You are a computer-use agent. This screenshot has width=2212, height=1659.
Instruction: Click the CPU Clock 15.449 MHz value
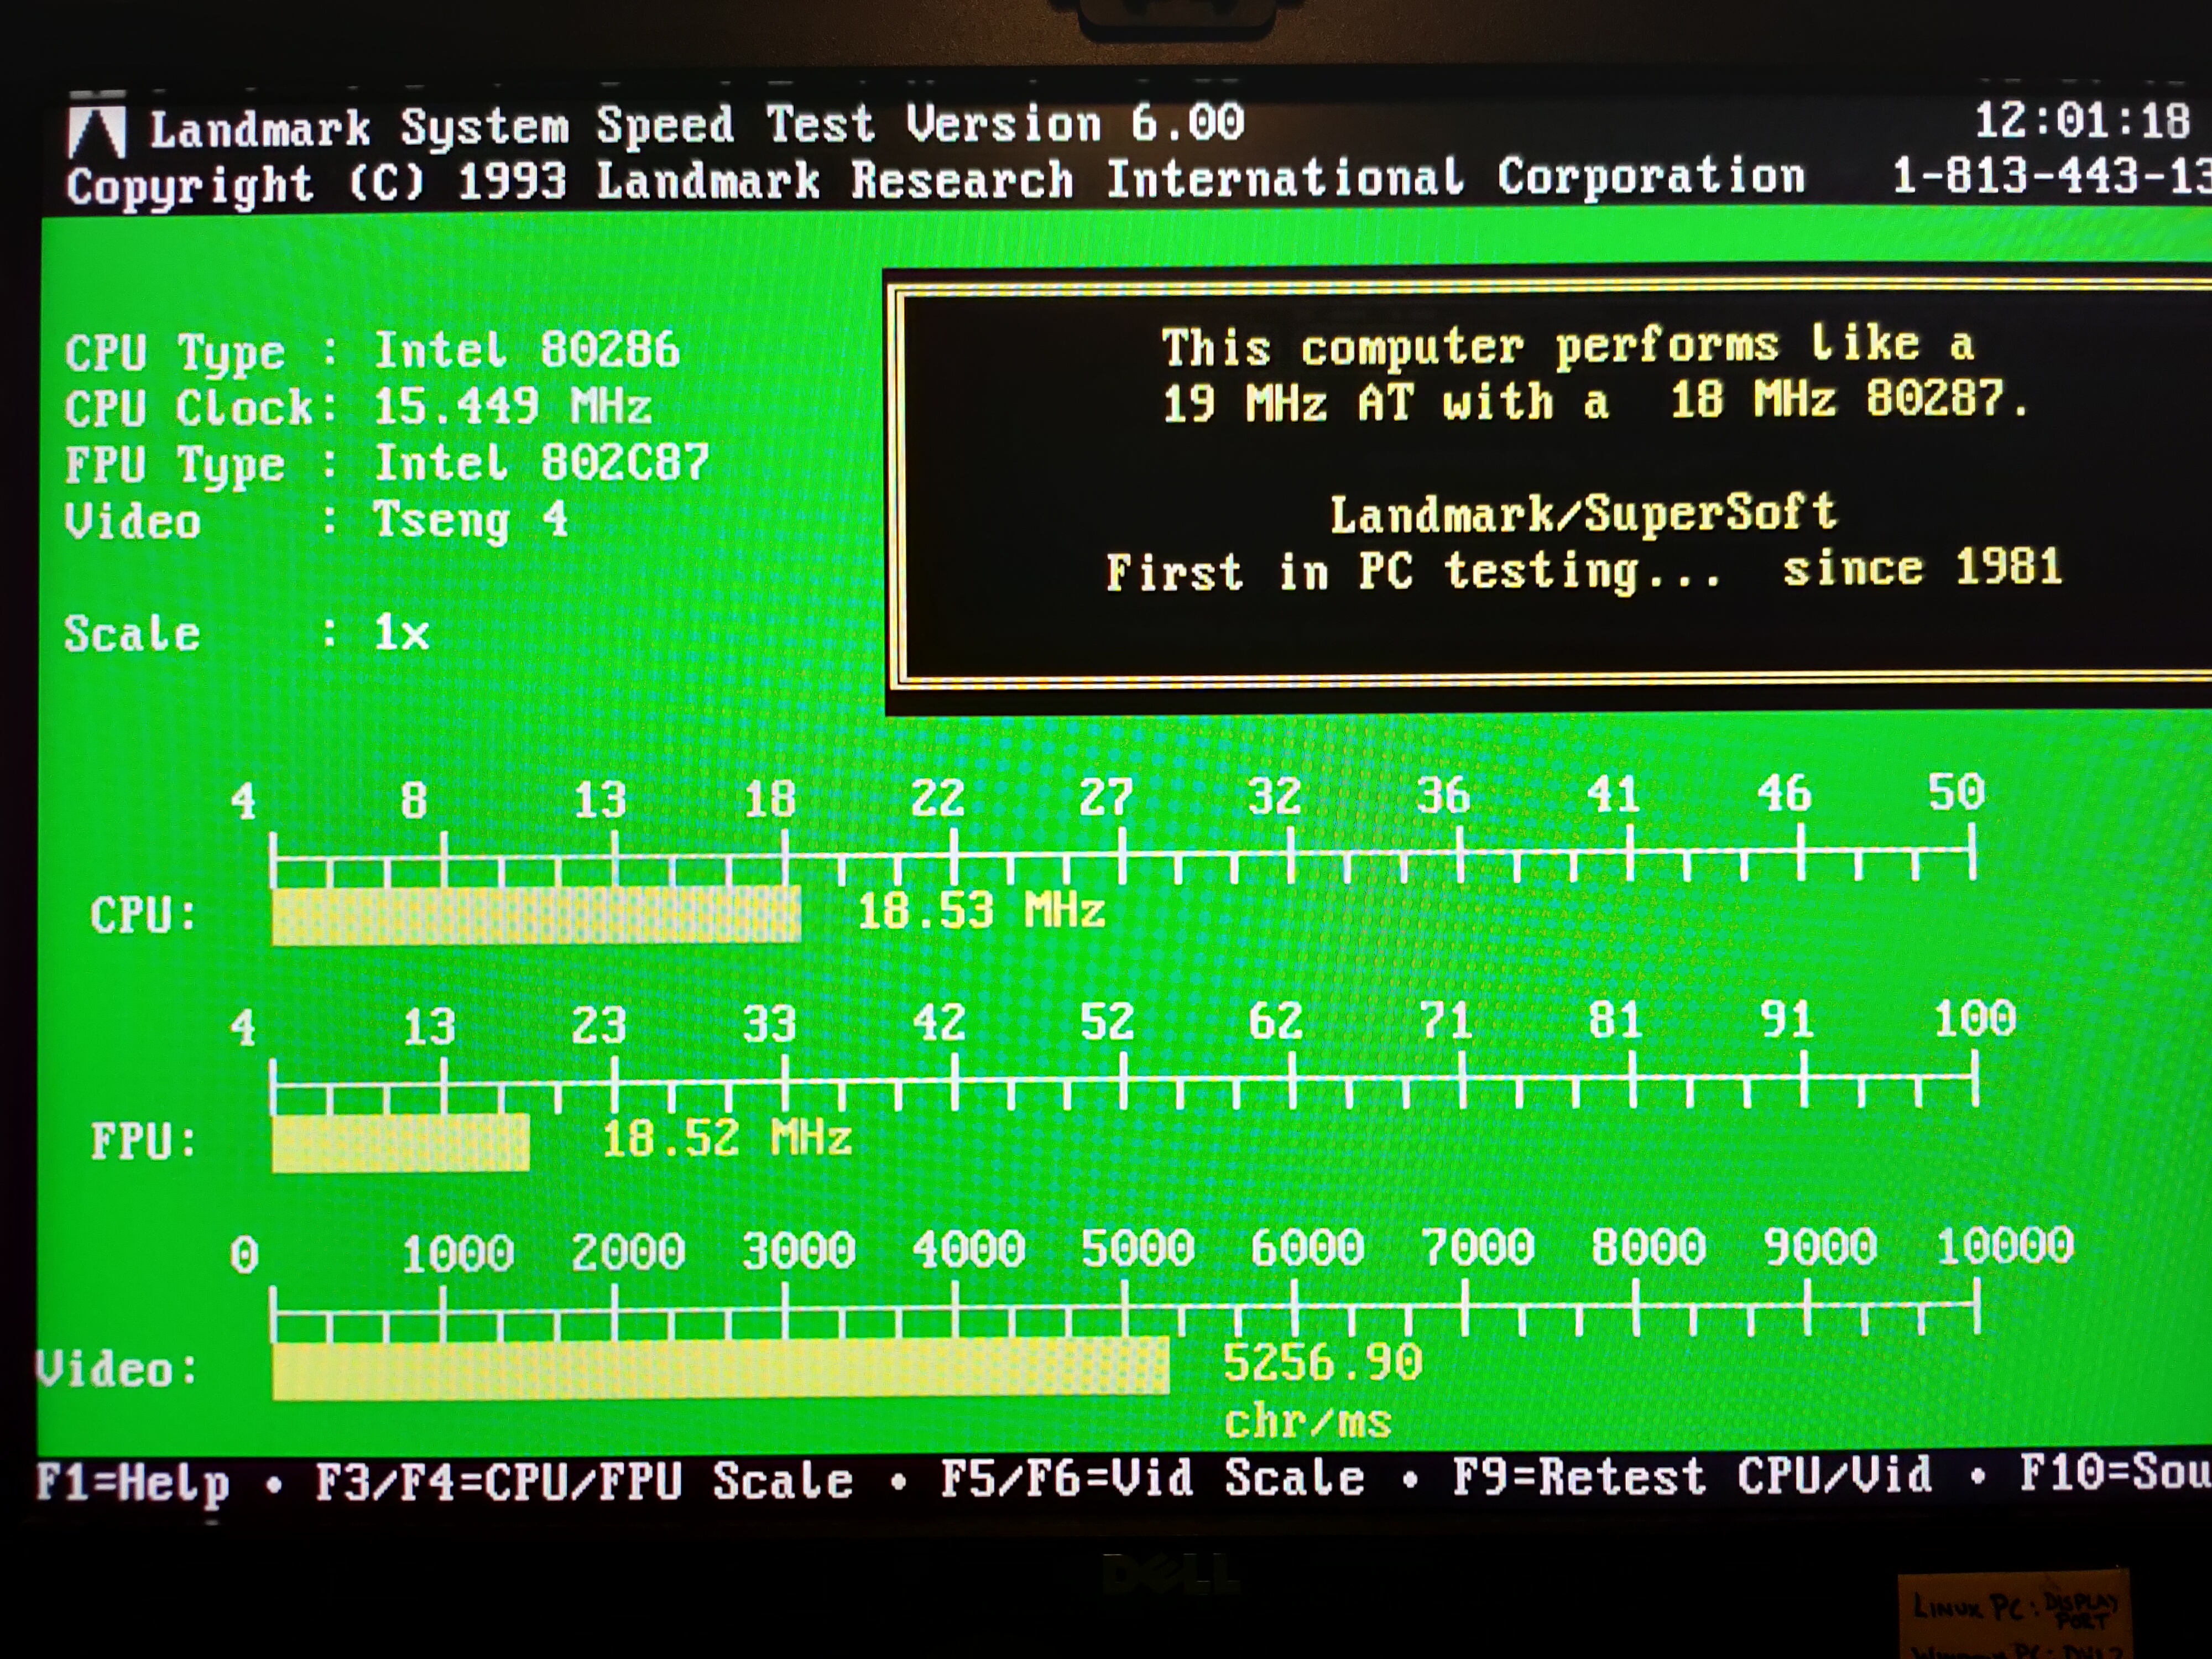pyautogui.click(x=512, y=407)
